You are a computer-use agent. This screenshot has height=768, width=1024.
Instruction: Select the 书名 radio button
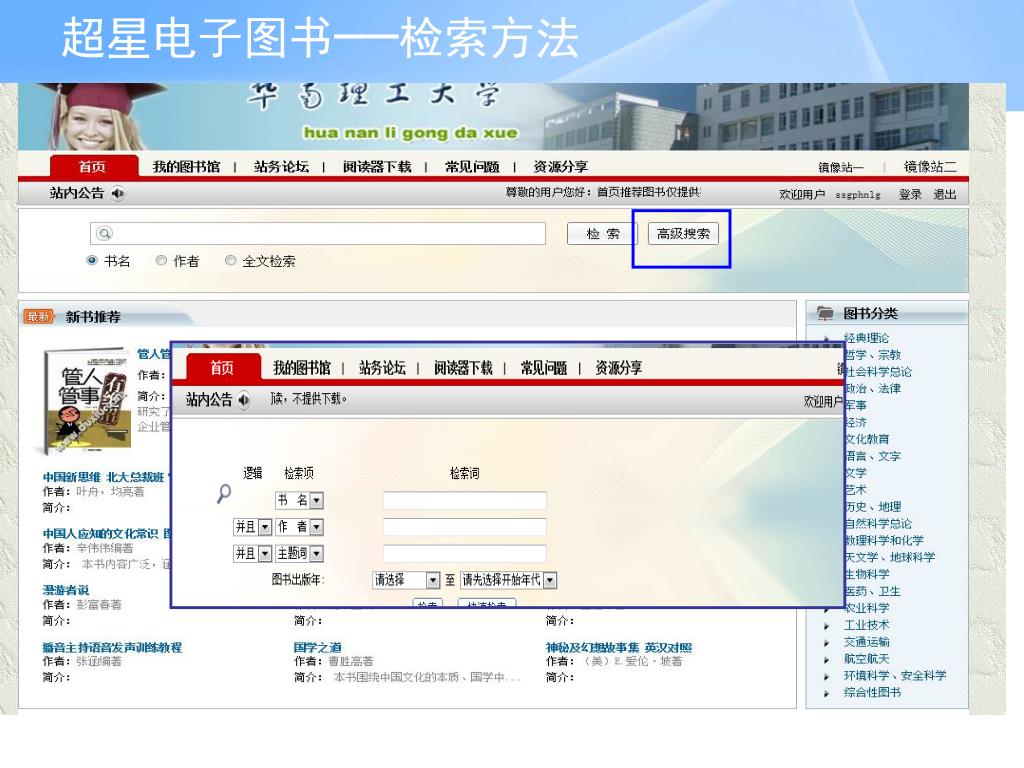(x=92, y=261)
